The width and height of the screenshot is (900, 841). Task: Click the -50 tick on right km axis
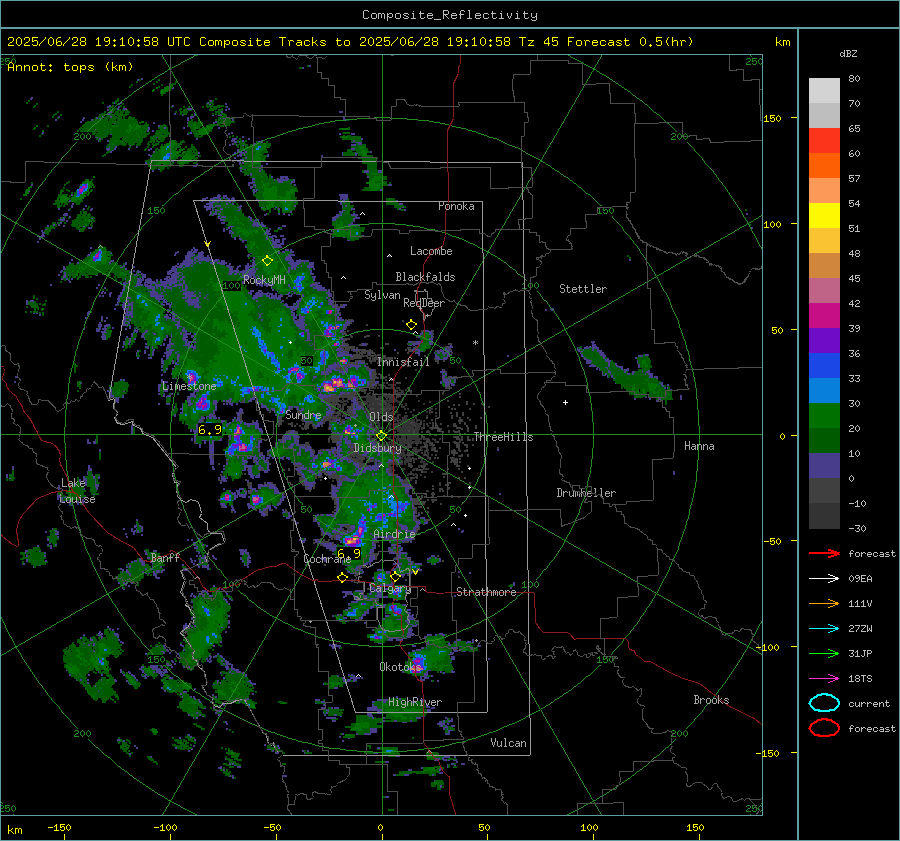[x=772, y=541]
